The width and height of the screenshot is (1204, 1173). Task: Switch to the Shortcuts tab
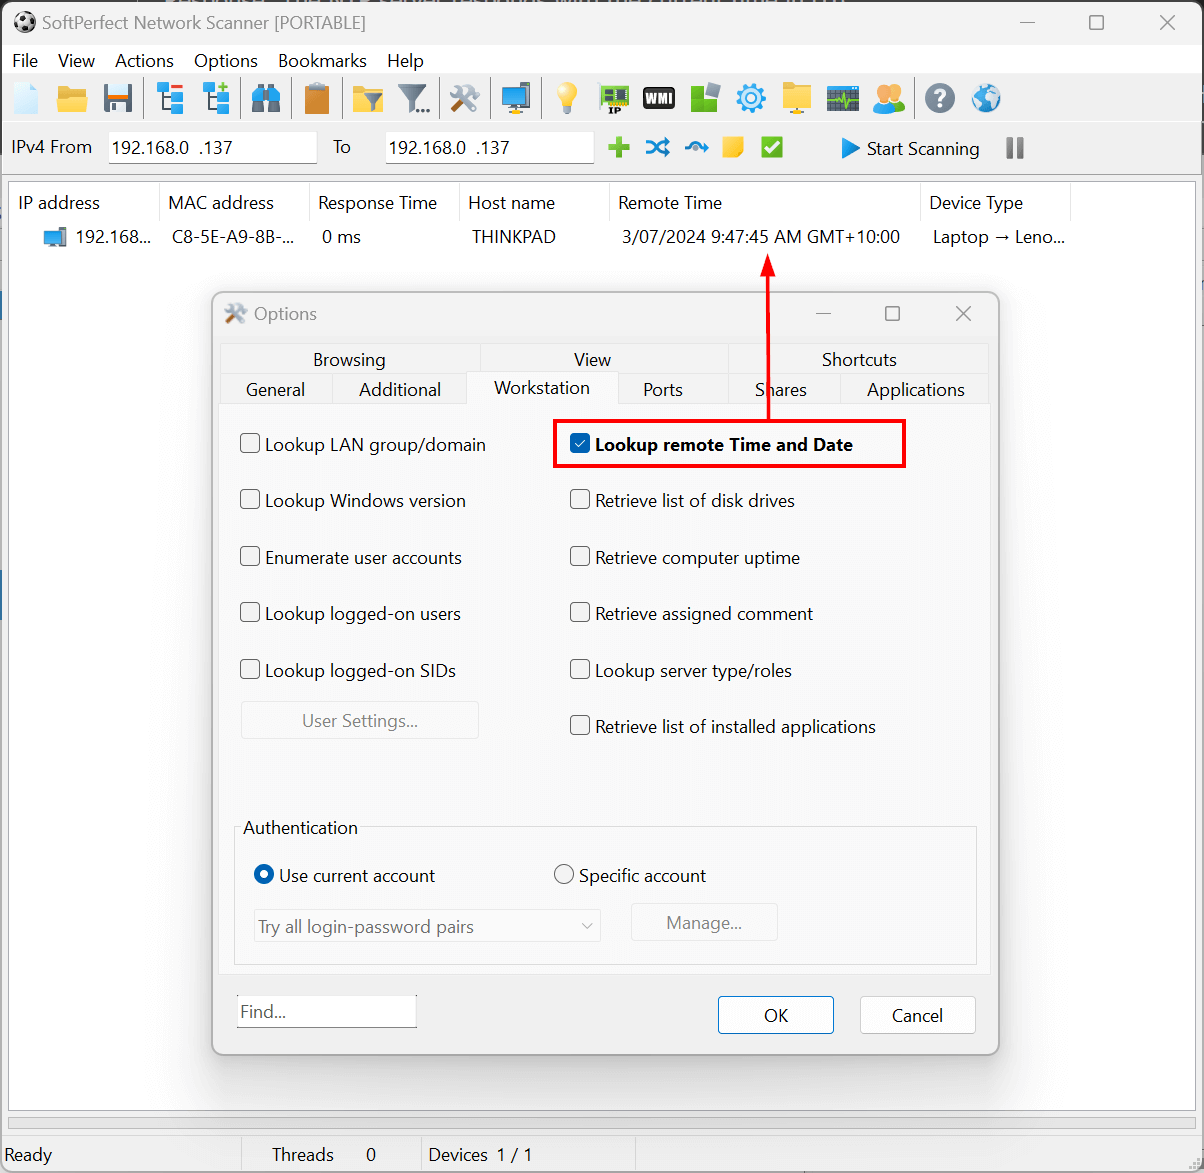tap(859, 359)
